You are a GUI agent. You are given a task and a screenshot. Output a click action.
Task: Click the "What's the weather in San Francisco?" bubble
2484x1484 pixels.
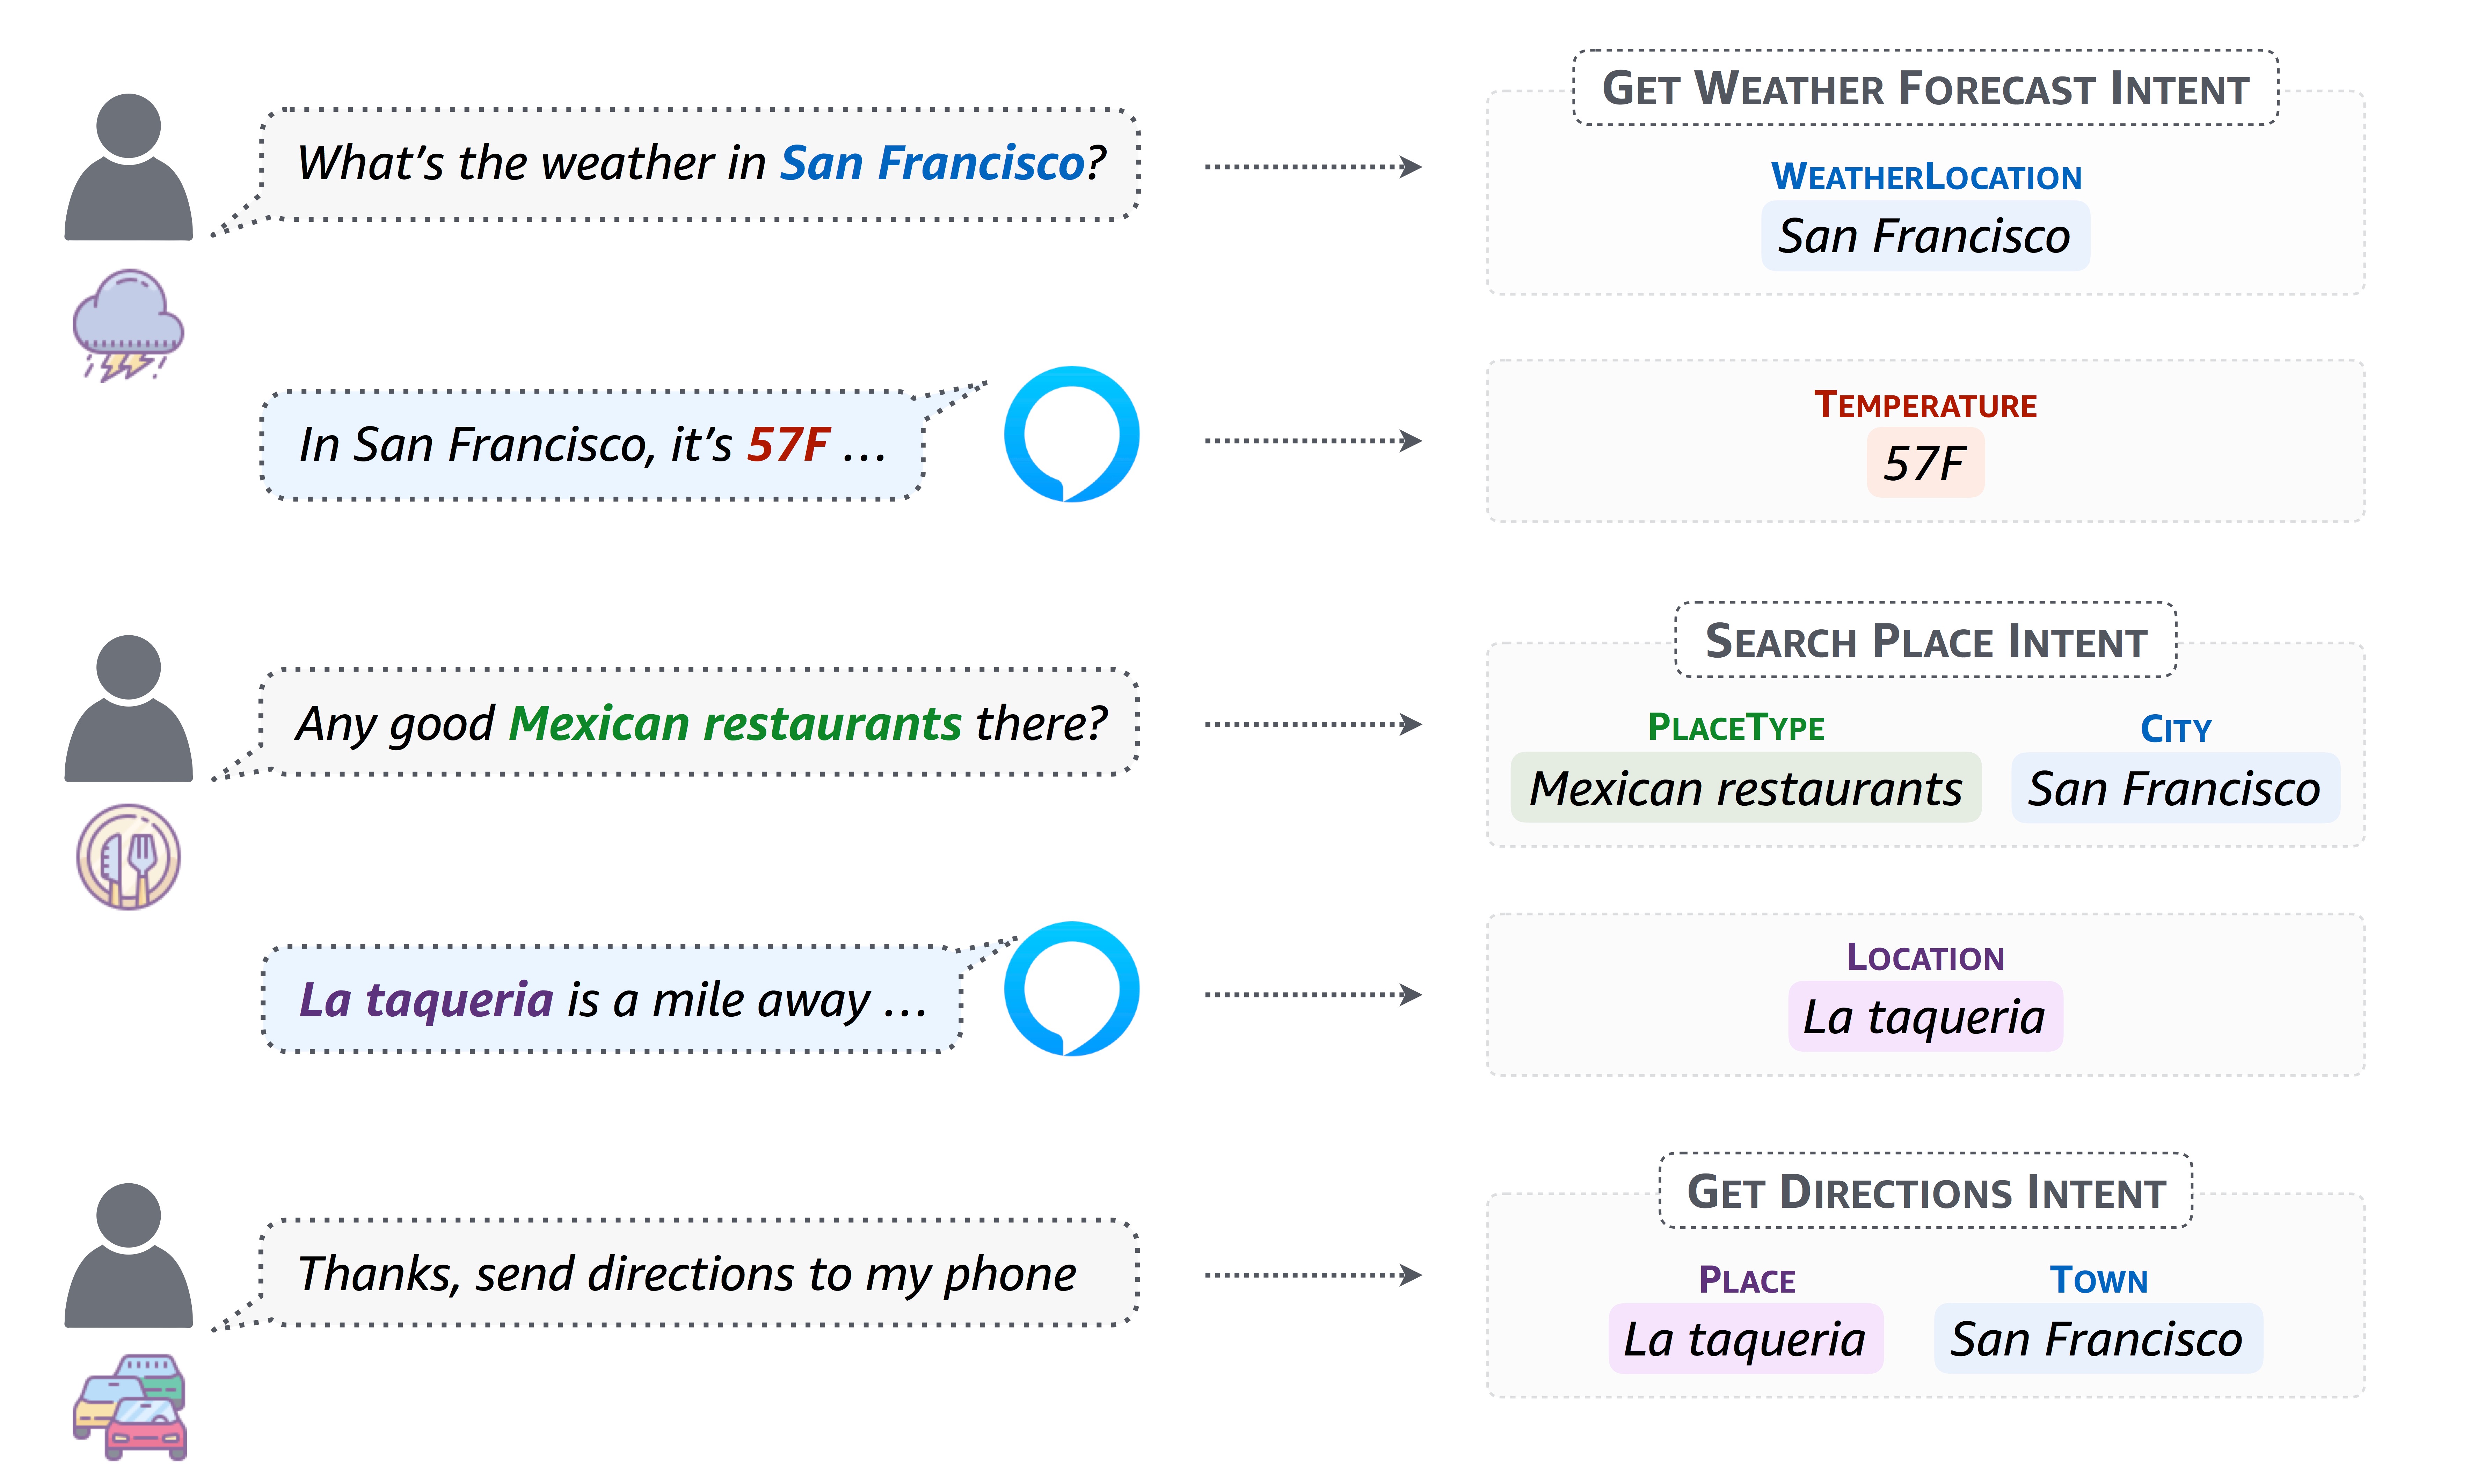click(x=700, y=163)
